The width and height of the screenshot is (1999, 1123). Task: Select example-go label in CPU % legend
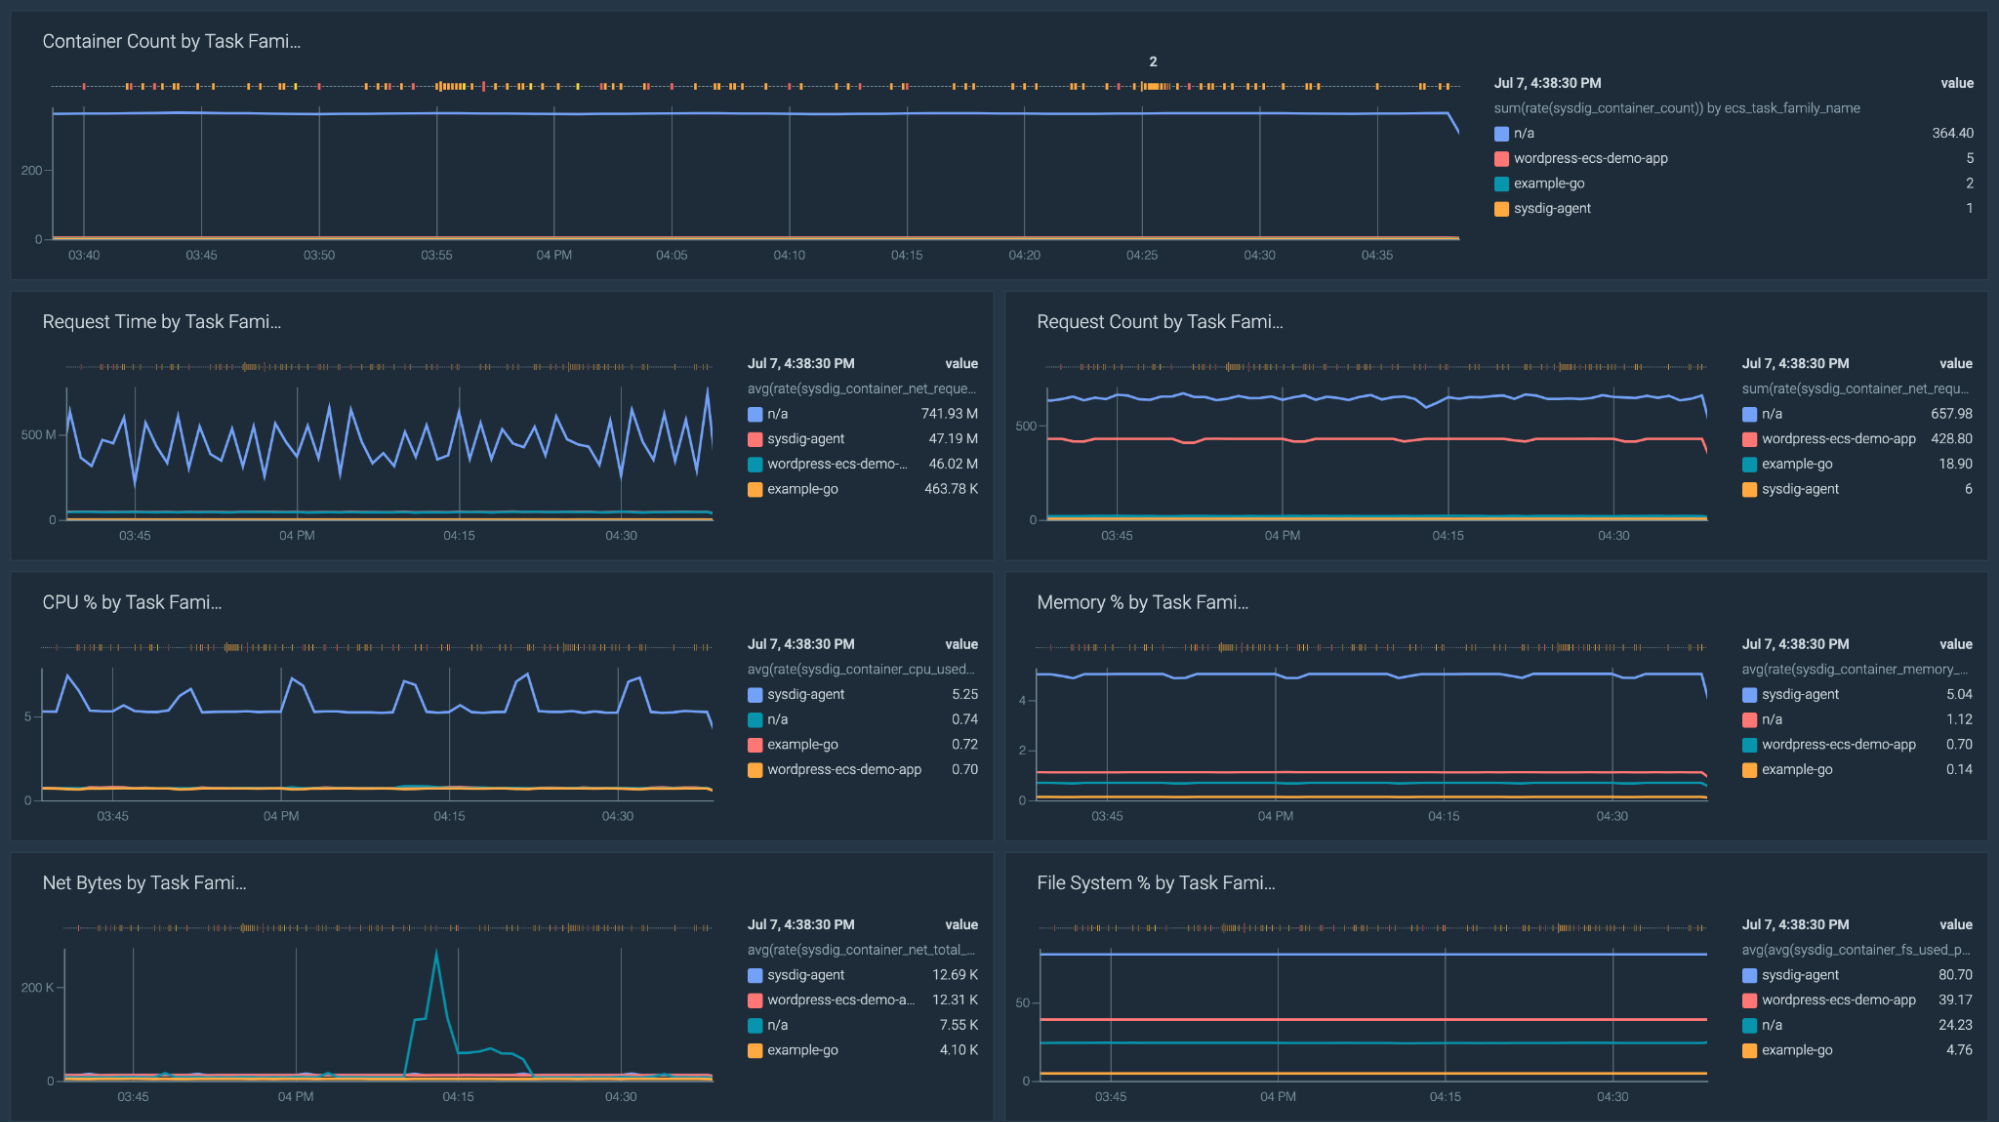802,745
